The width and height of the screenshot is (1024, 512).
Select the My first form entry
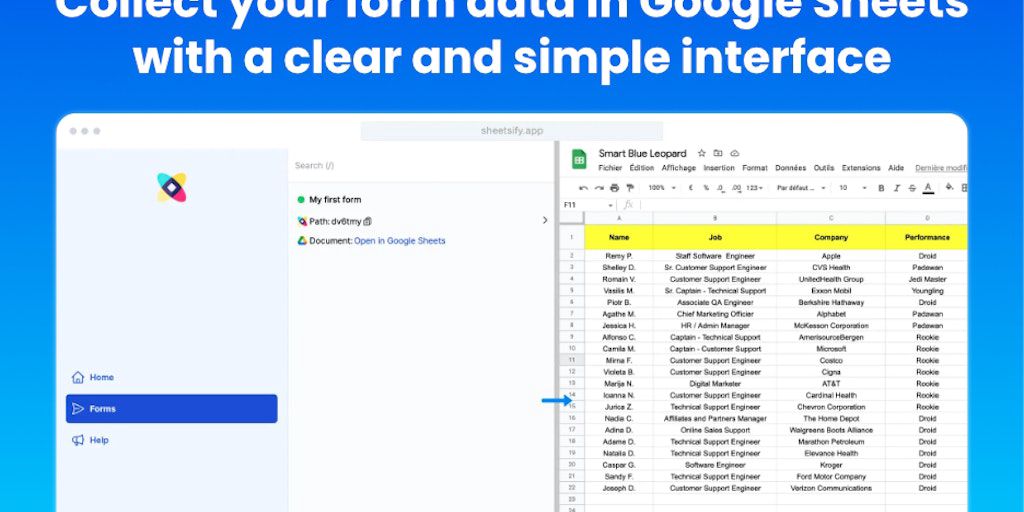tap(335, 200)
